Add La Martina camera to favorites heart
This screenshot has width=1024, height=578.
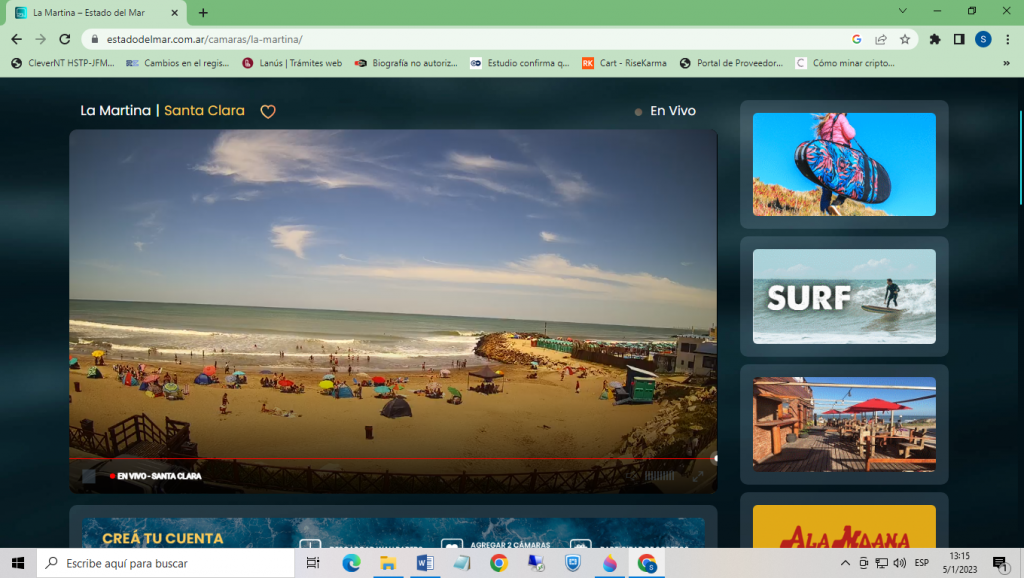point(268,112)
